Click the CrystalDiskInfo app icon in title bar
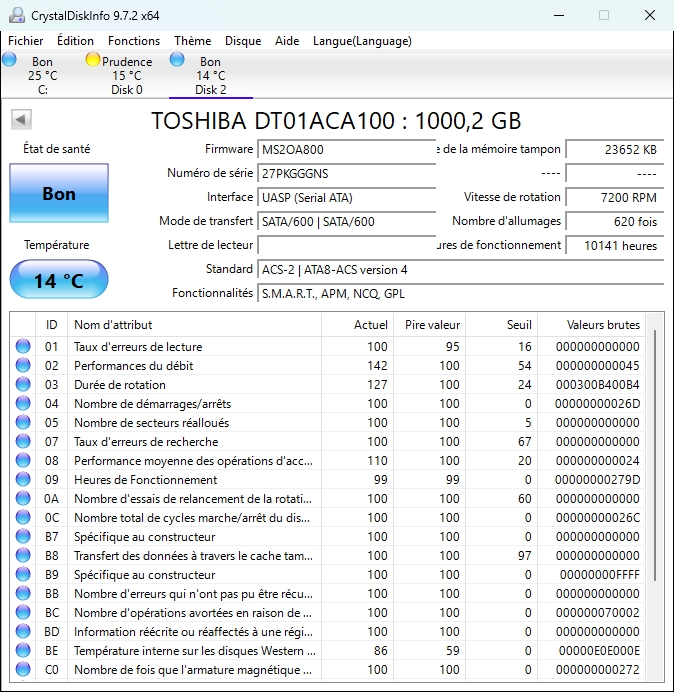 (17, 15)
